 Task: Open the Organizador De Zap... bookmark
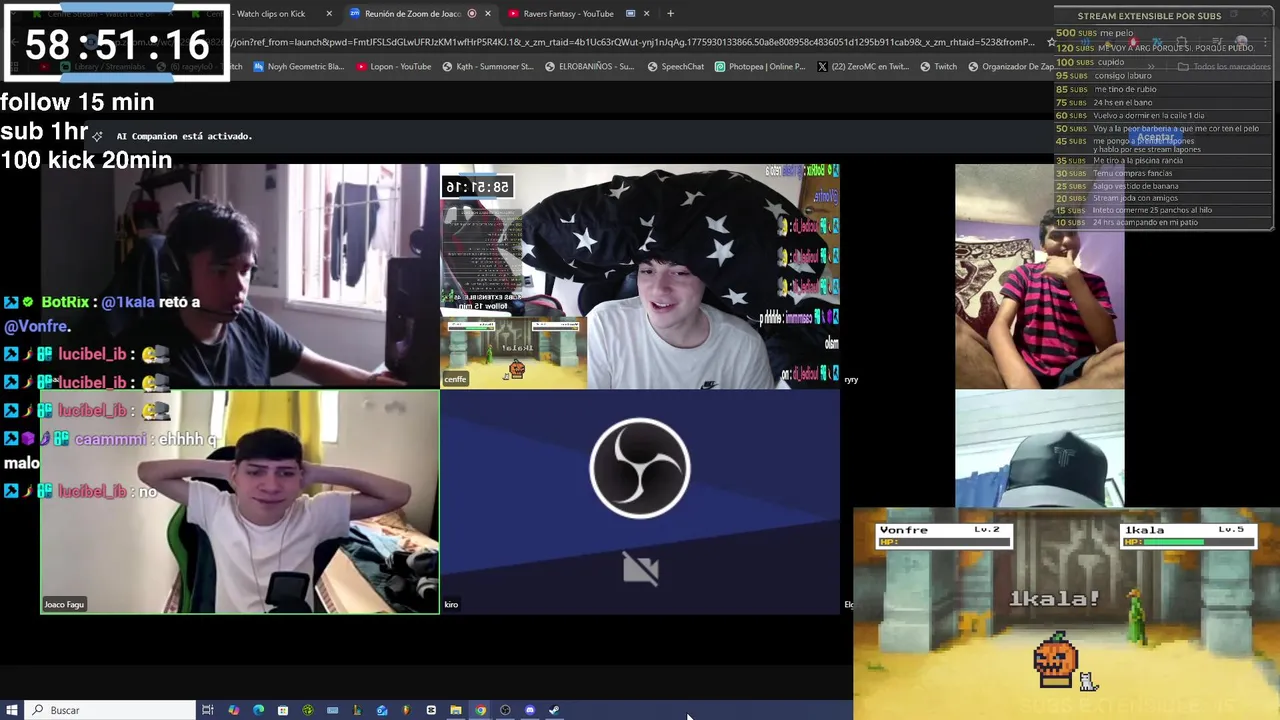pos(1011,67)
